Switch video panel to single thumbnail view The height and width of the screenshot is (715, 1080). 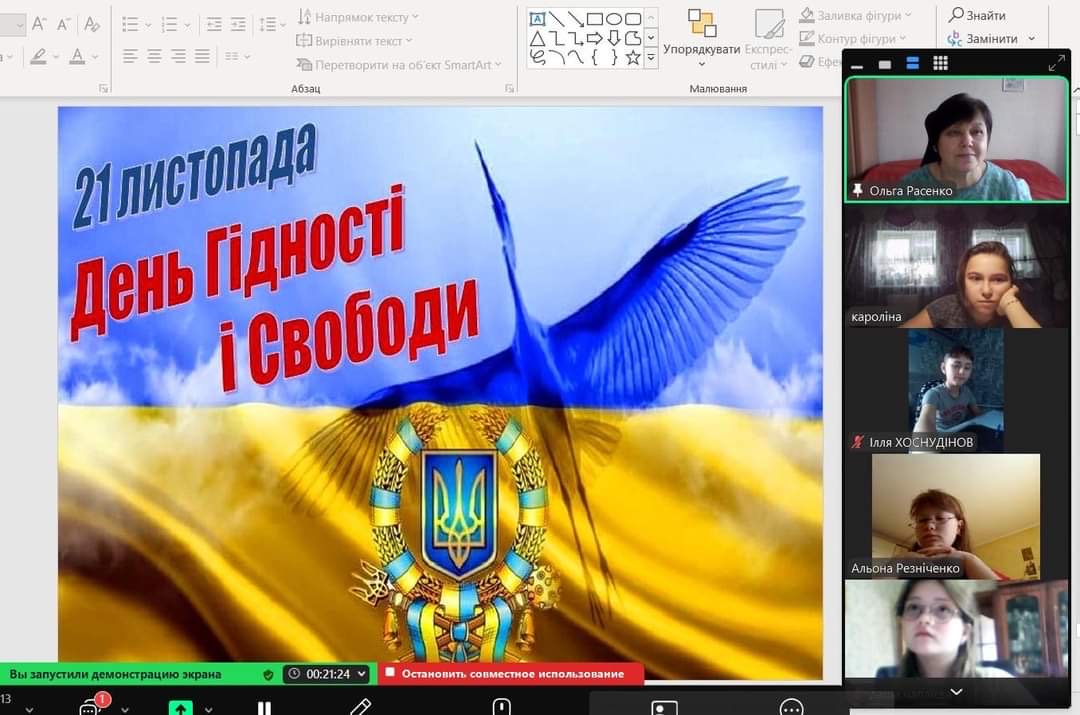click(x=884, y=64)
